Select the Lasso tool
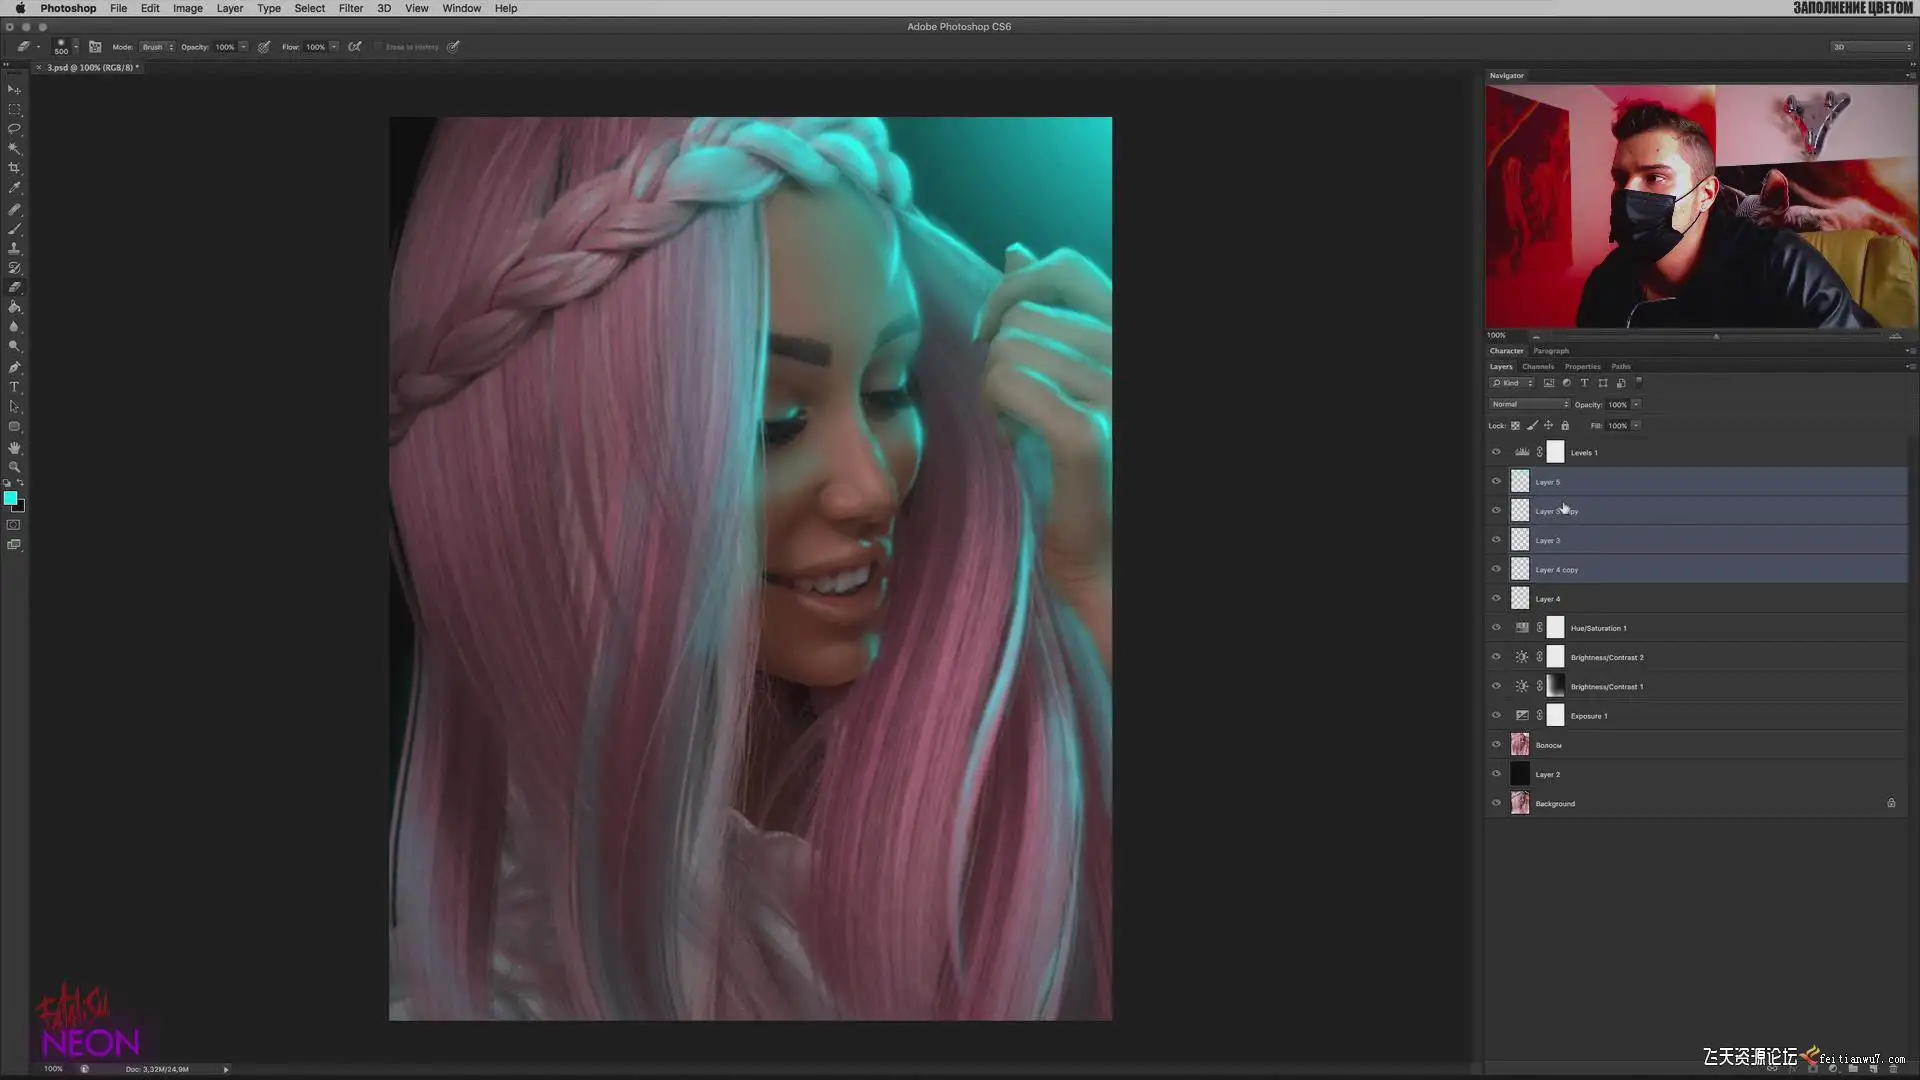 14,129
